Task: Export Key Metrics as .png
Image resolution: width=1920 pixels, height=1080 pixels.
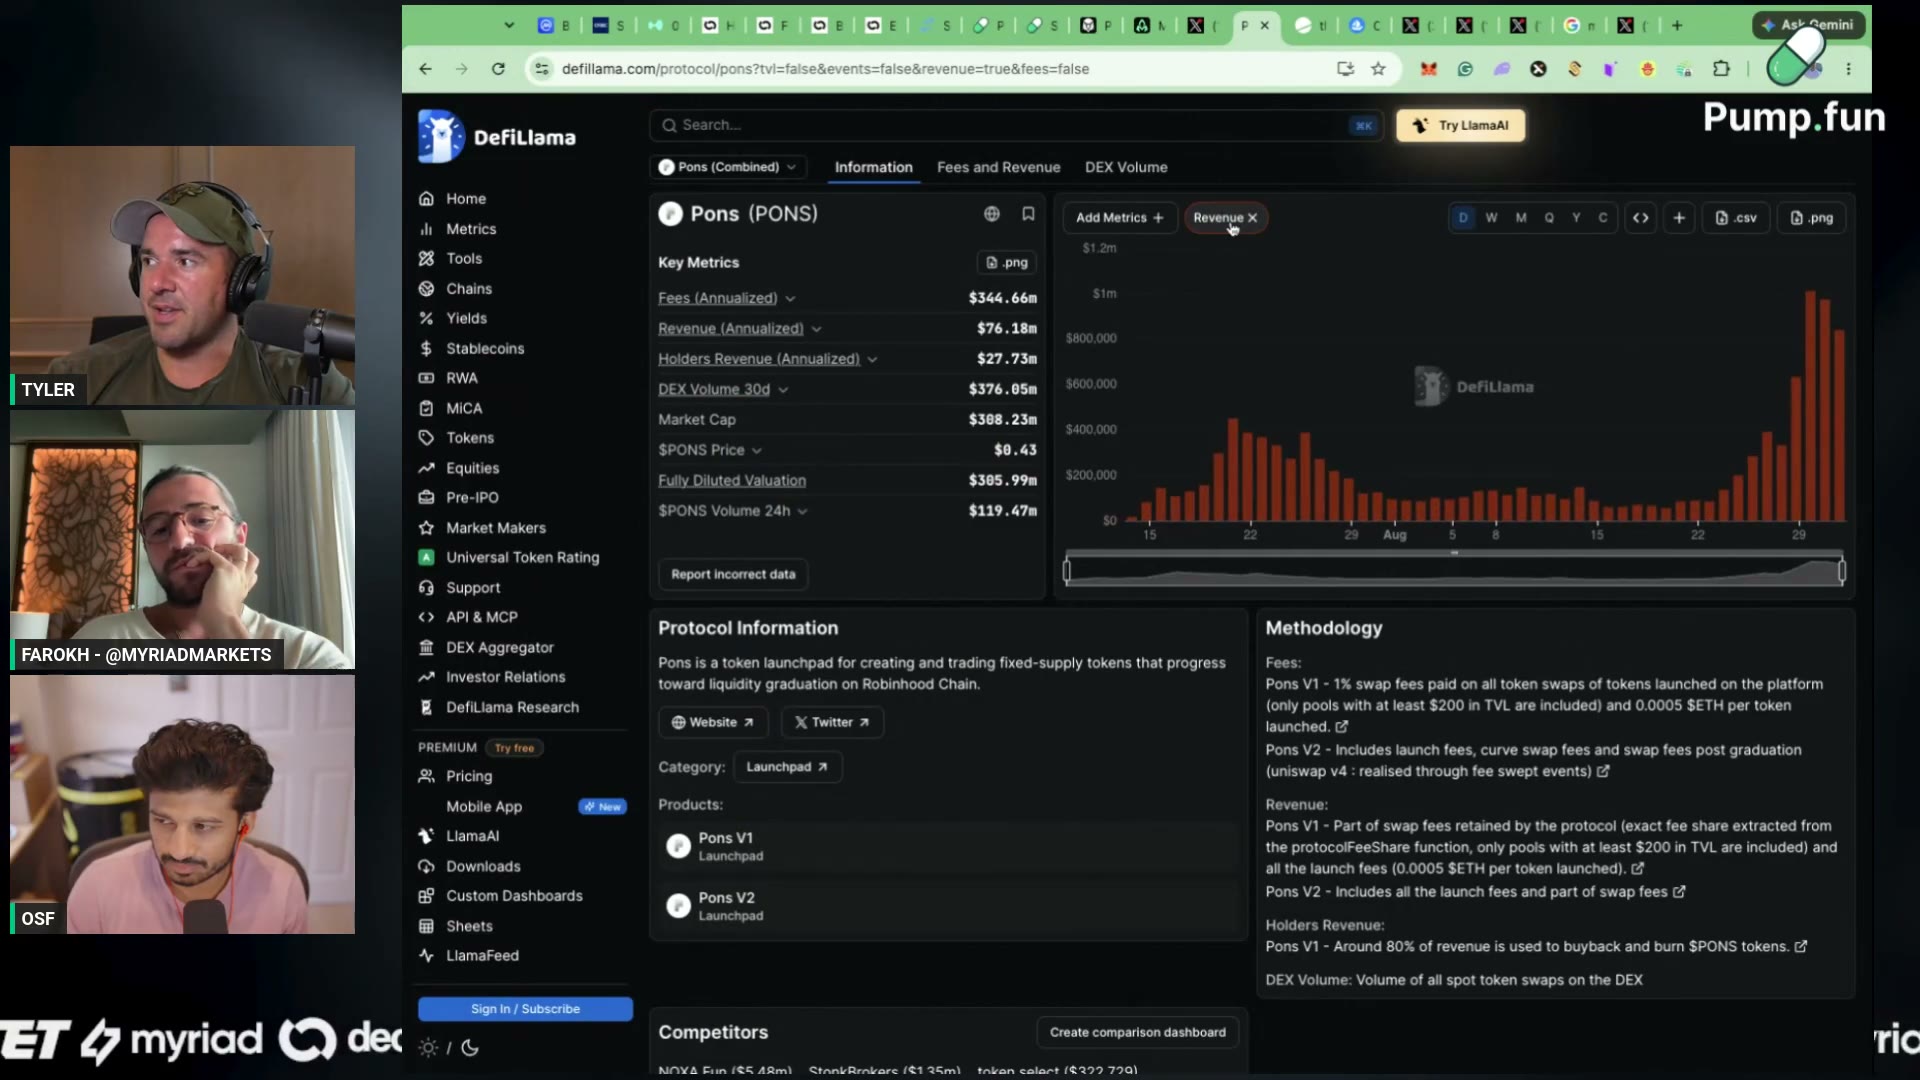Action: [1007, 262]
